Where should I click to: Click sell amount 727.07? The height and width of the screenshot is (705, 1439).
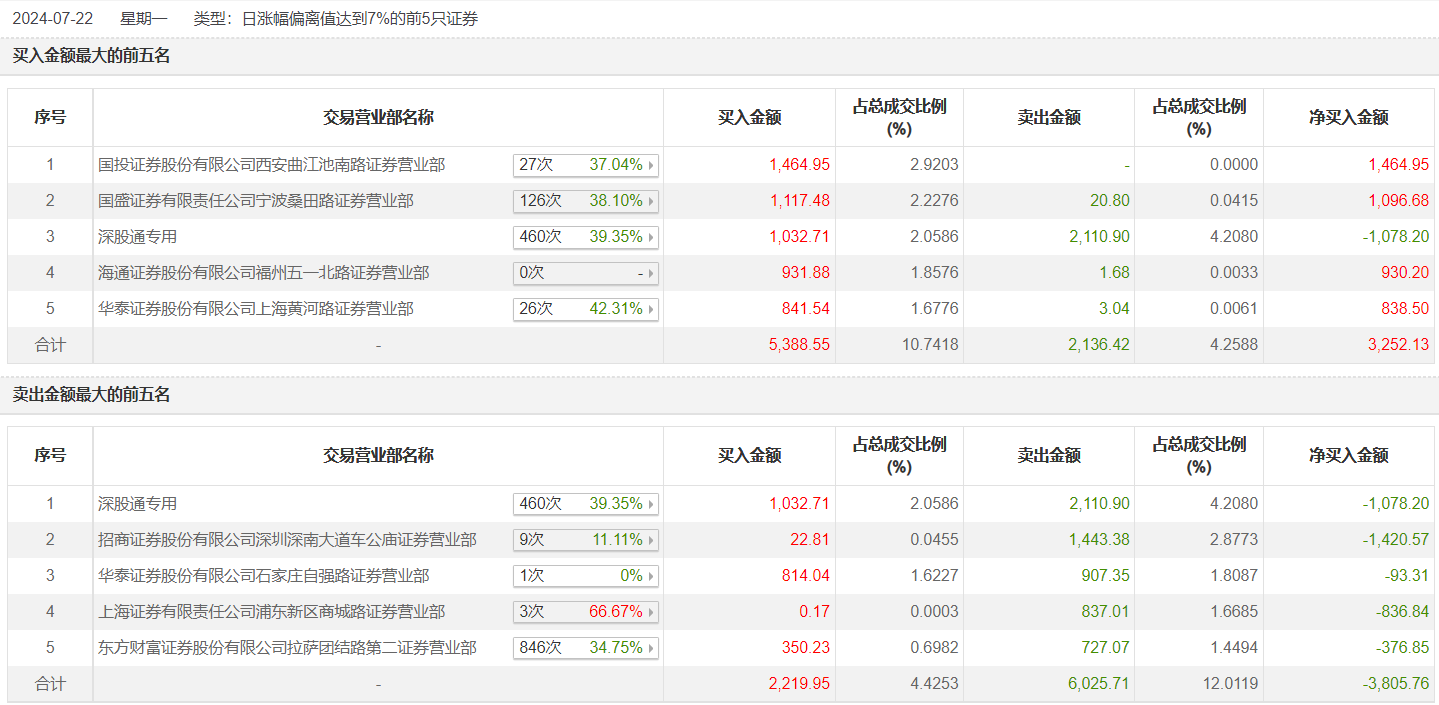coord(1105,648)
